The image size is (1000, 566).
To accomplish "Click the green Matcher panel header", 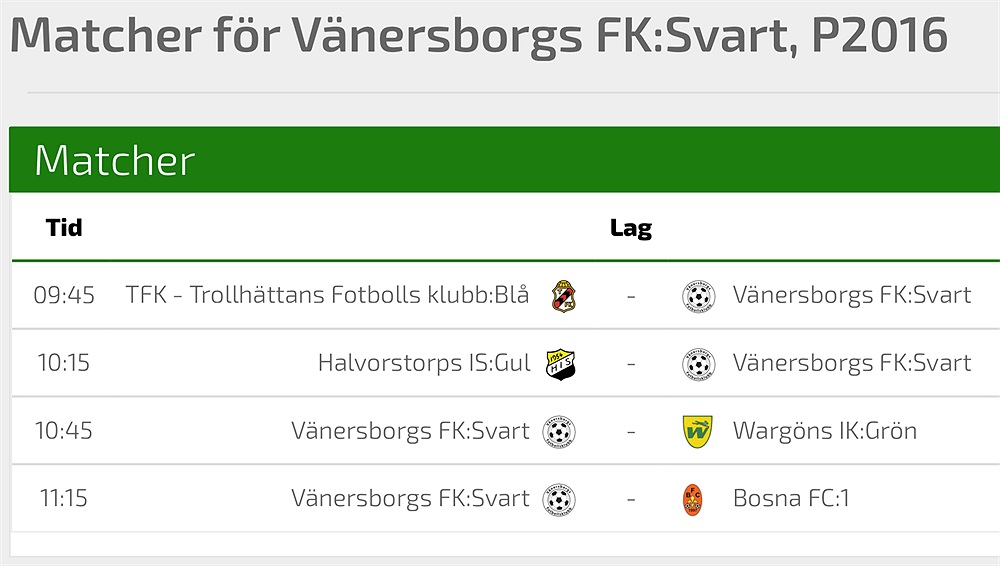I will (500, 160).
